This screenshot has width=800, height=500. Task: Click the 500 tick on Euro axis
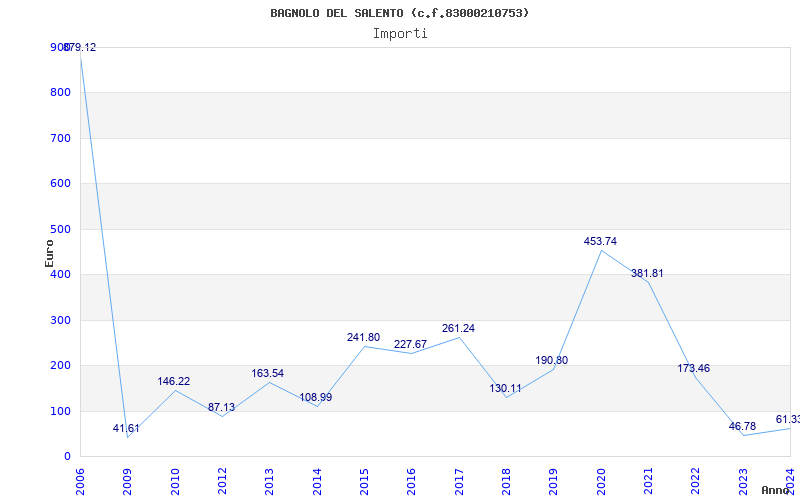click(60, 230)
